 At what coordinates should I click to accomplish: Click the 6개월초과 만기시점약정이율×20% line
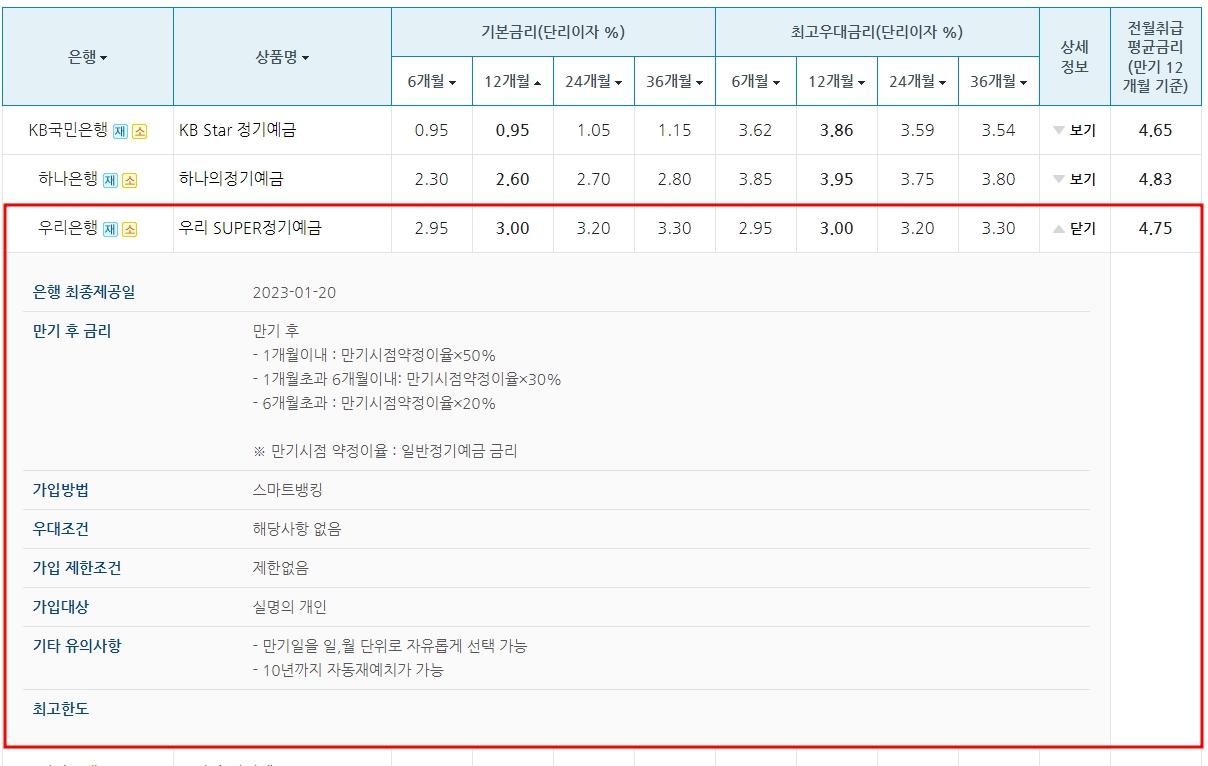point(375,404)
